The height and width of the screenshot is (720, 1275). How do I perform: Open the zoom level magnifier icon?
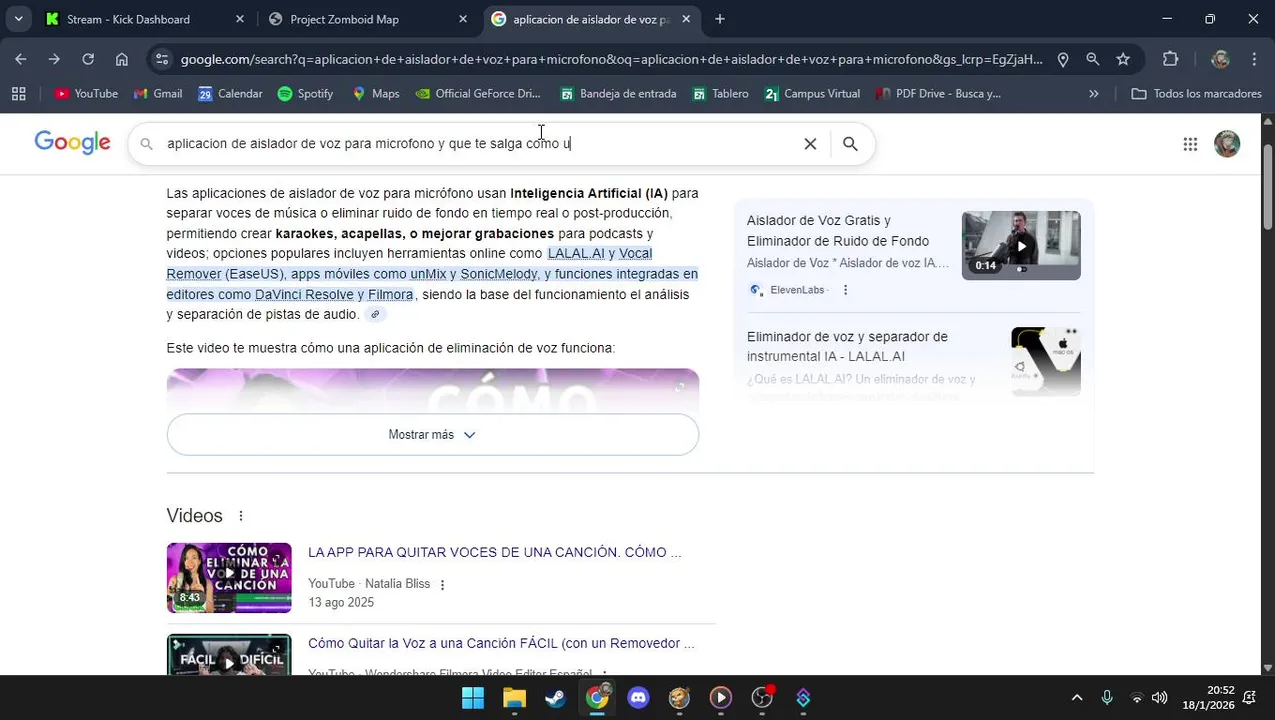(1093, 59)
